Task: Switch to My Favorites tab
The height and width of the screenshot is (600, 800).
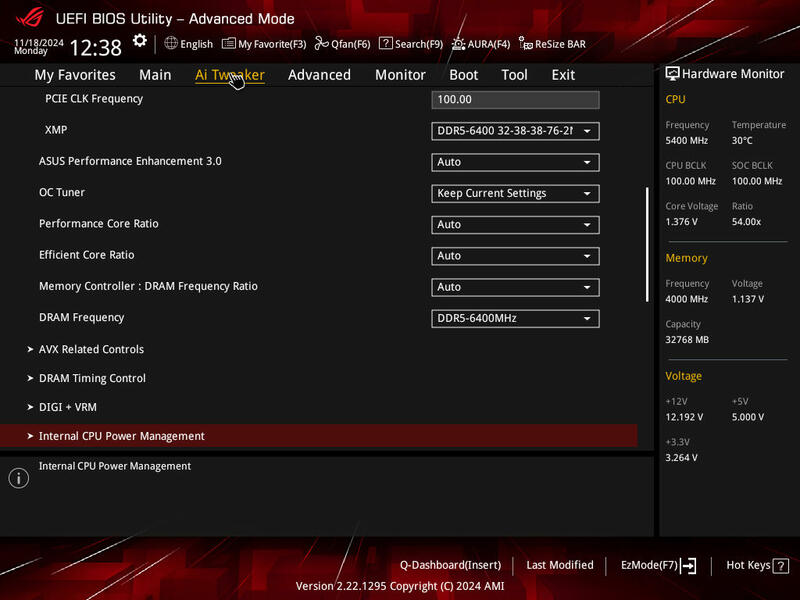Action: tap(75, 75)
